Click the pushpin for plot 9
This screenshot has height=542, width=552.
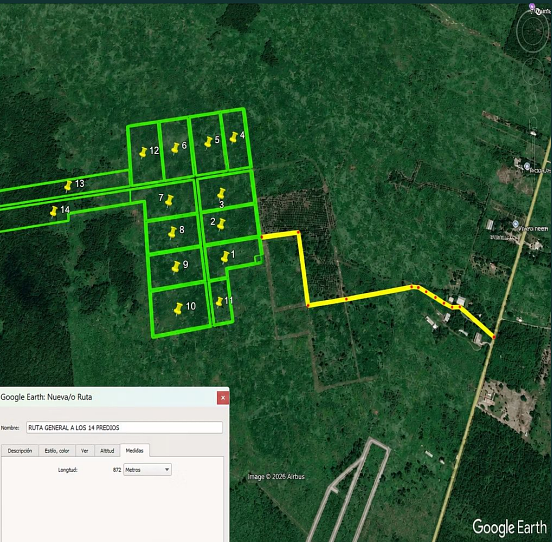[x=175, y=267]
